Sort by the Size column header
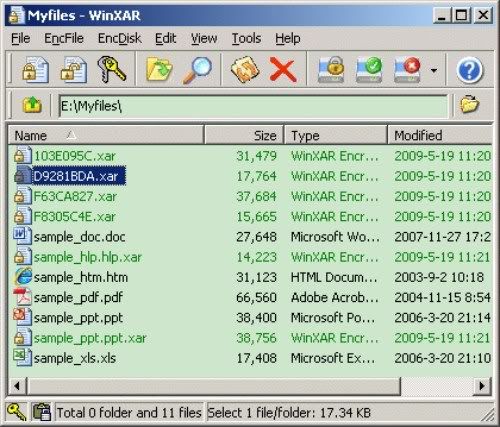Screen dimensions: 500x427 (x=244, y=135)
